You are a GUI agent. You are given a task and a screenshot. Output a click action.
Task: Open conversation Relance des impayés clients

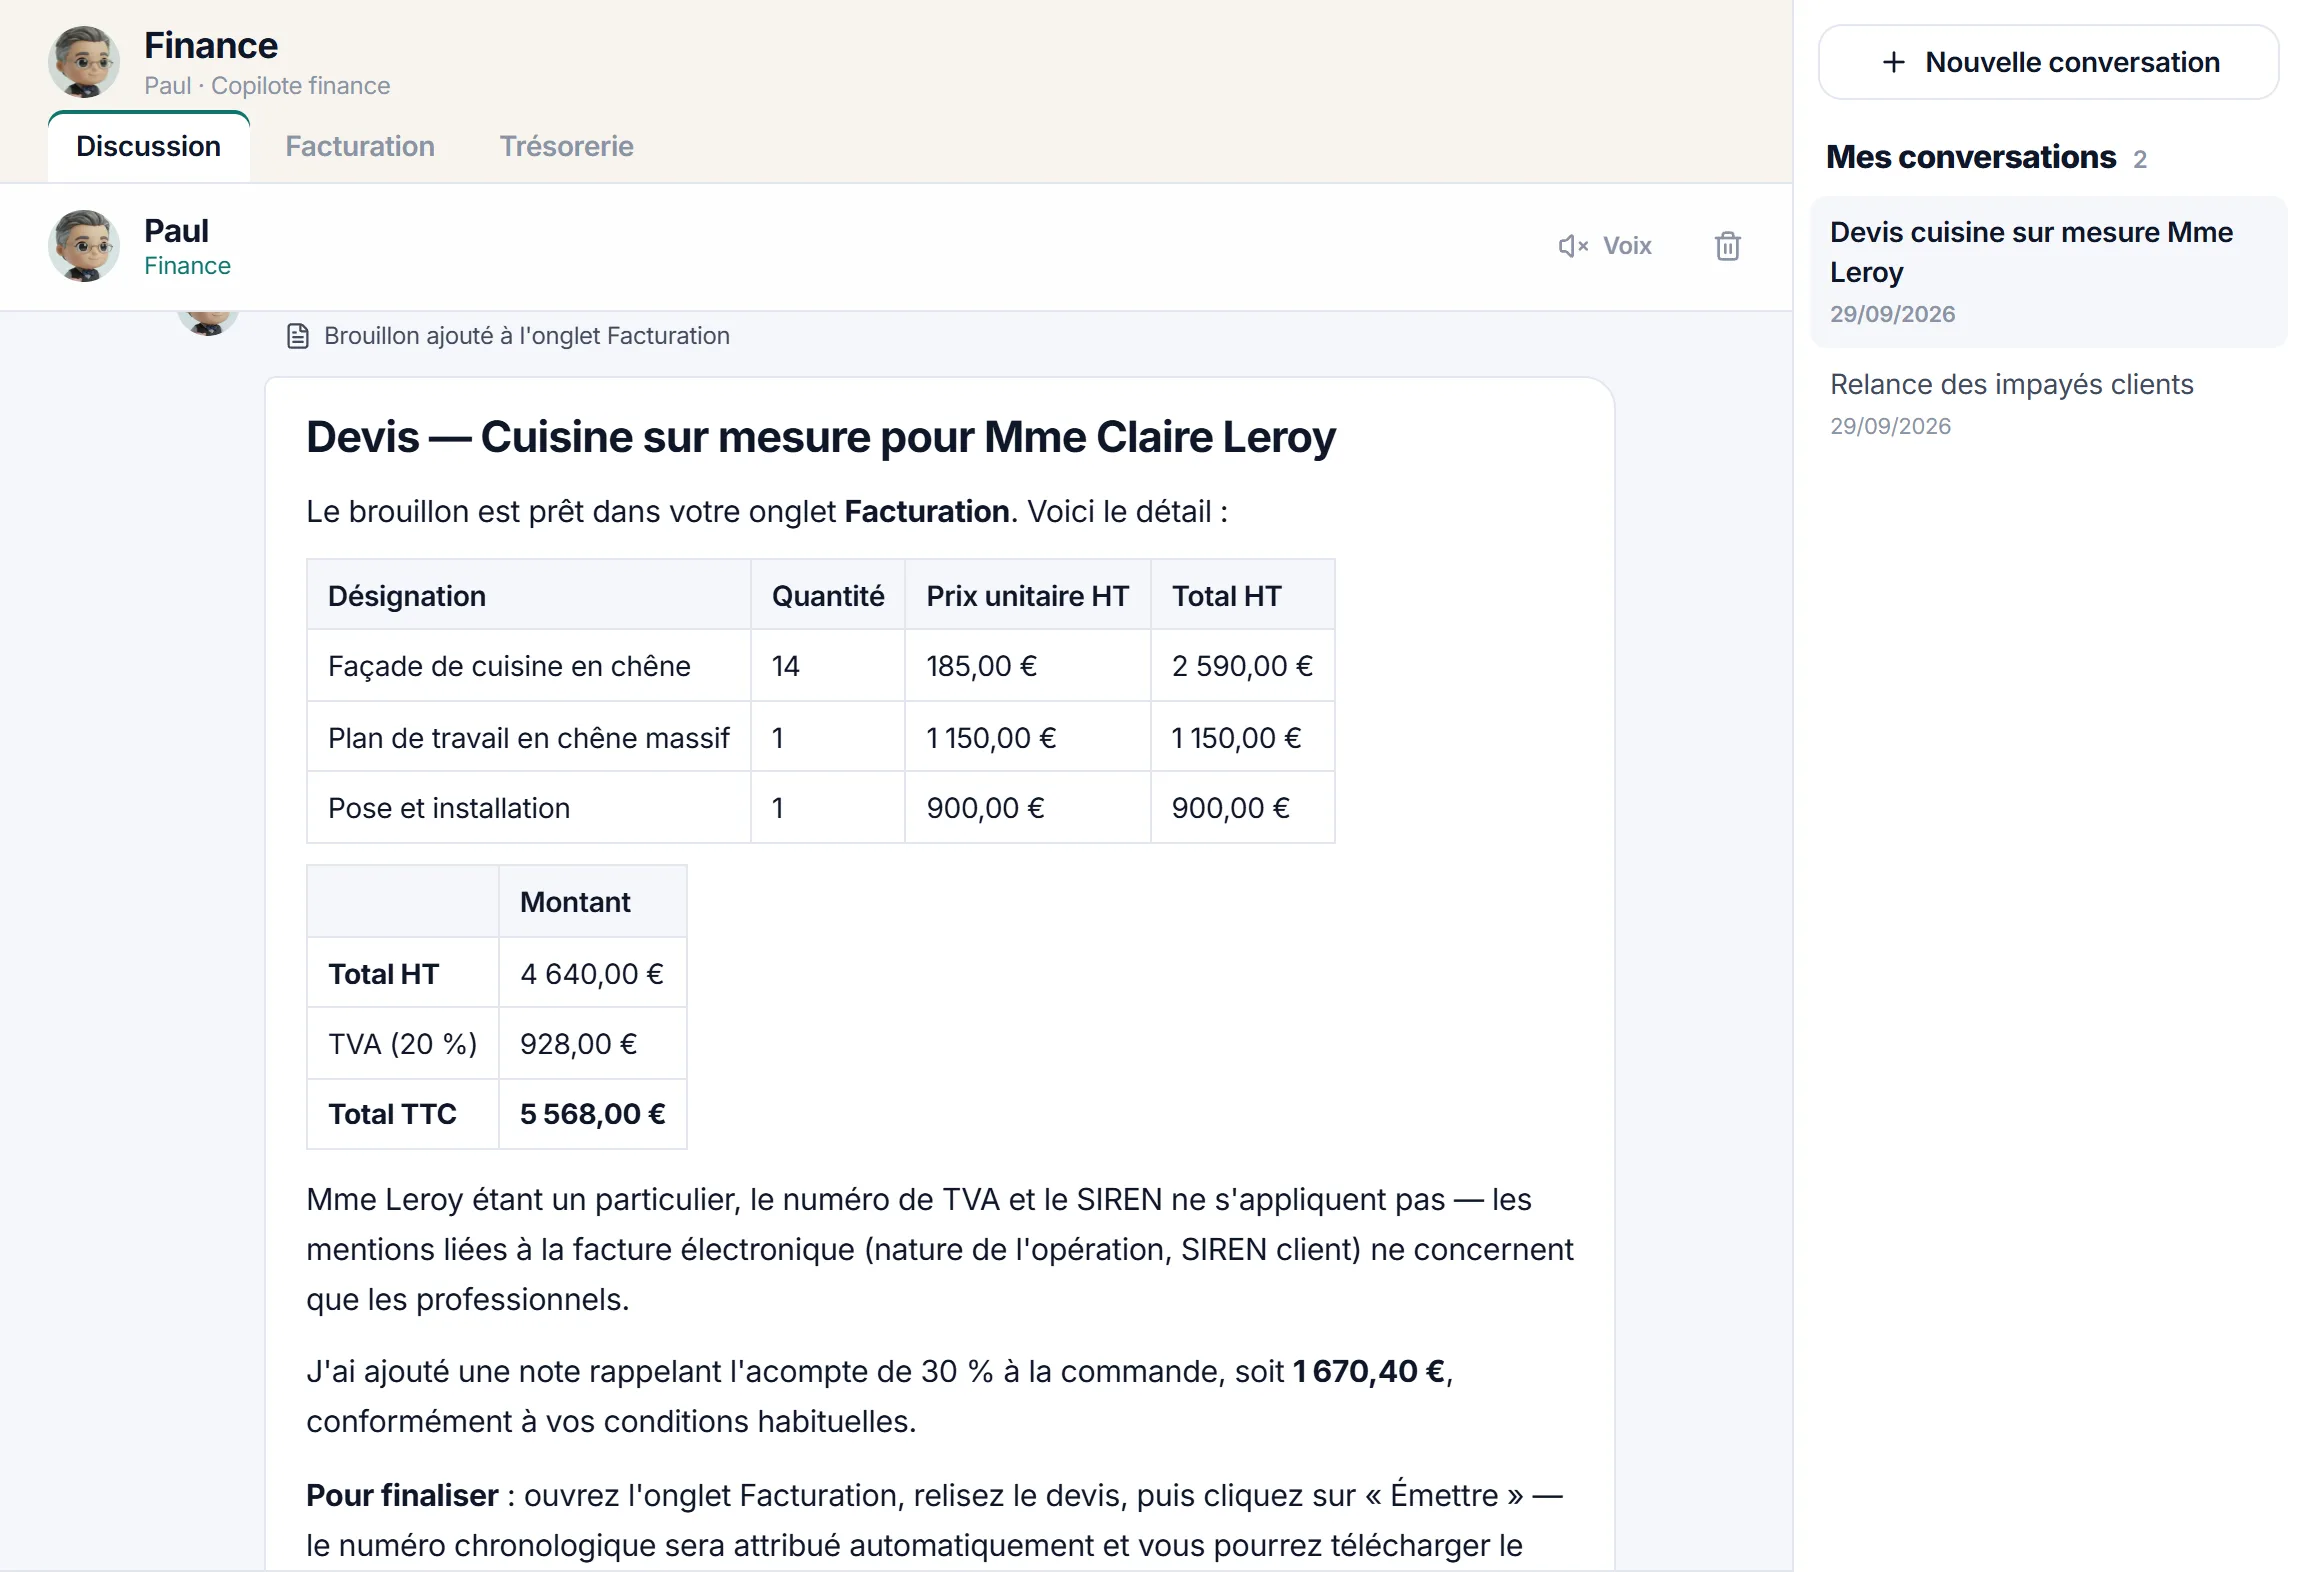[x=2048, y=403]
